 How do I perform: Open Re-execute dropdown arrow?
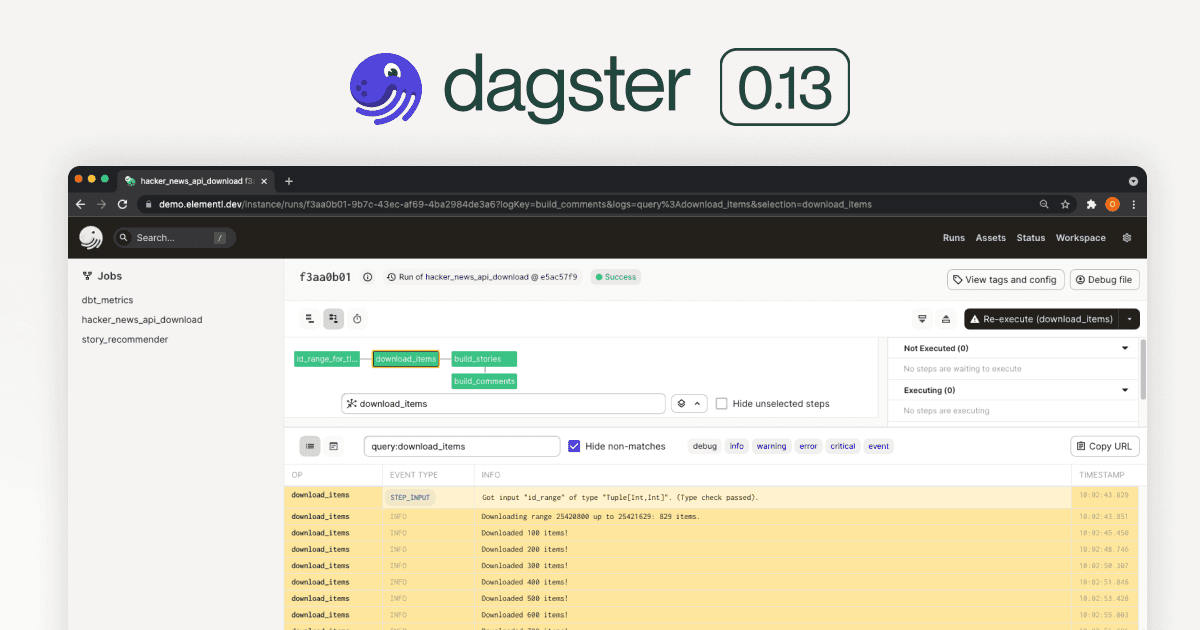(x=1129, y=319)
